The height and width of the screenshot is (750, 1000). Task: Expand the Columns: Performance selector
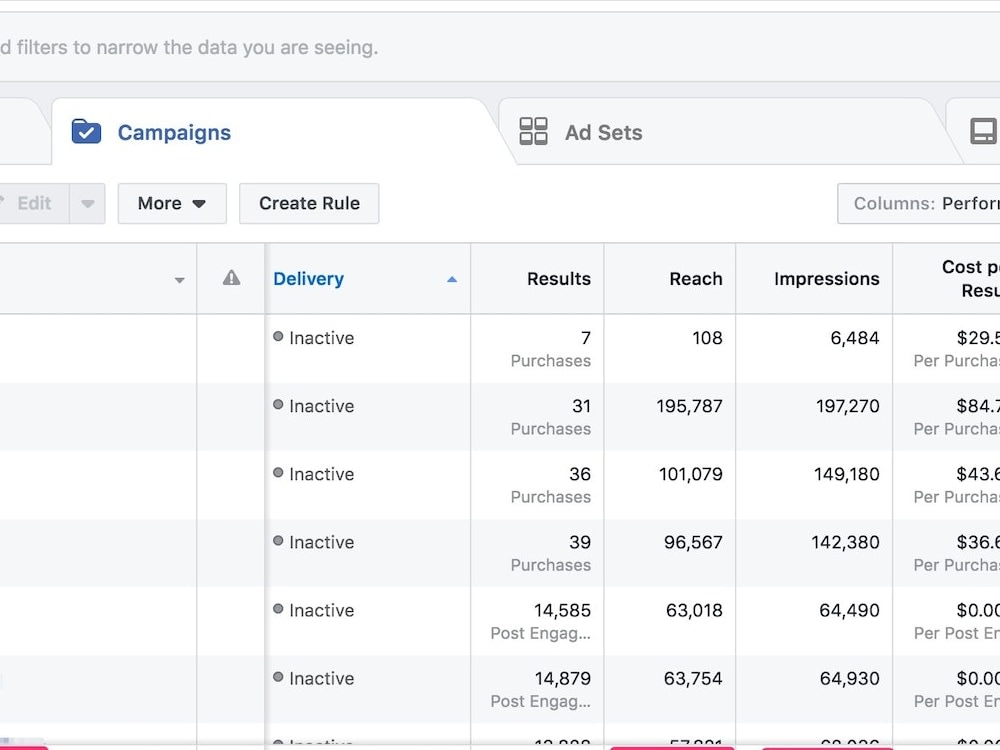point(919,203)
